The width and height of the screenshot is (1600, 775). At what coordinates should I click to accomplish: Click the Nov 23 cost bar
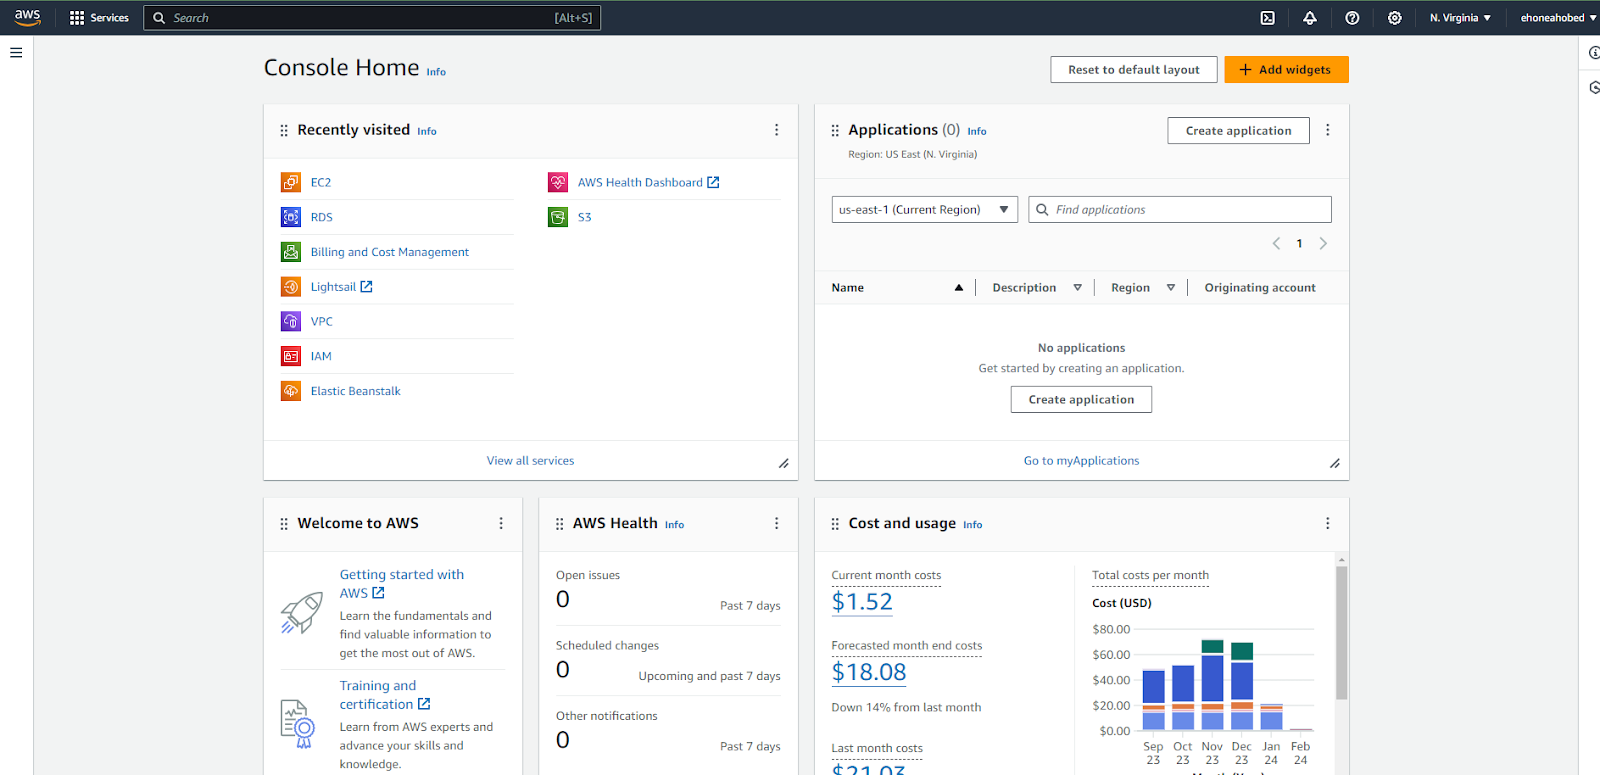[1212, 684]
